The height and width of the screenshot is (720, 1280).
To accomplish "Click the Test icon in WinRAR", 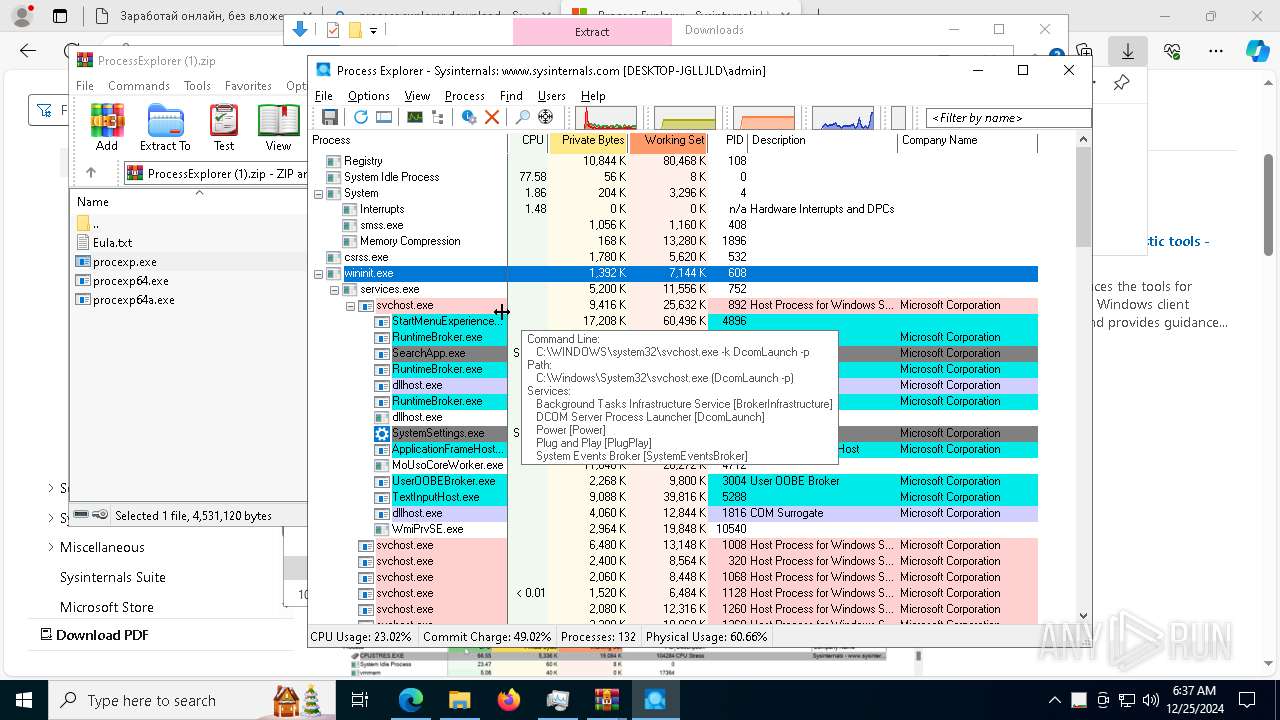I will point(224,128).
